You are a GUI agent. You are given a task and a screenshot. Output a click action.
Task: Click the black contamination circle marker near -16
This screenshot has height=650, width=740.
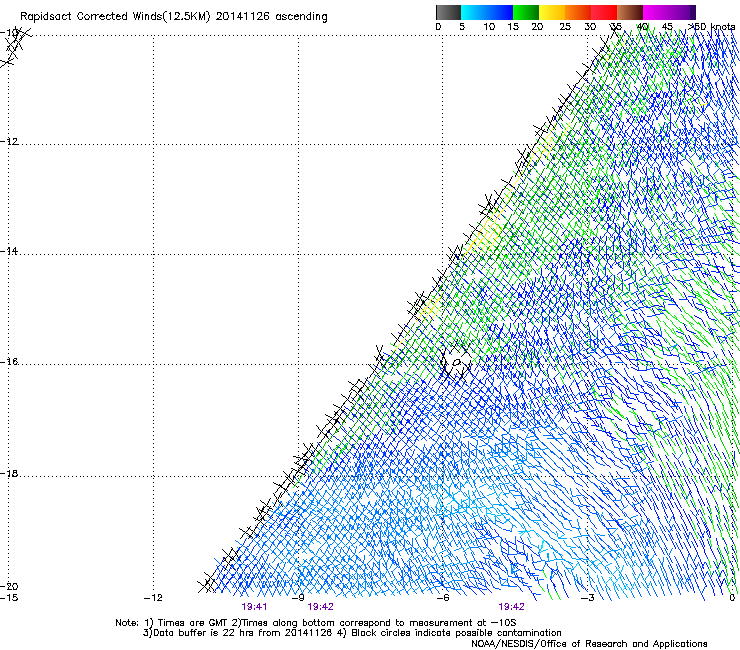456,363
